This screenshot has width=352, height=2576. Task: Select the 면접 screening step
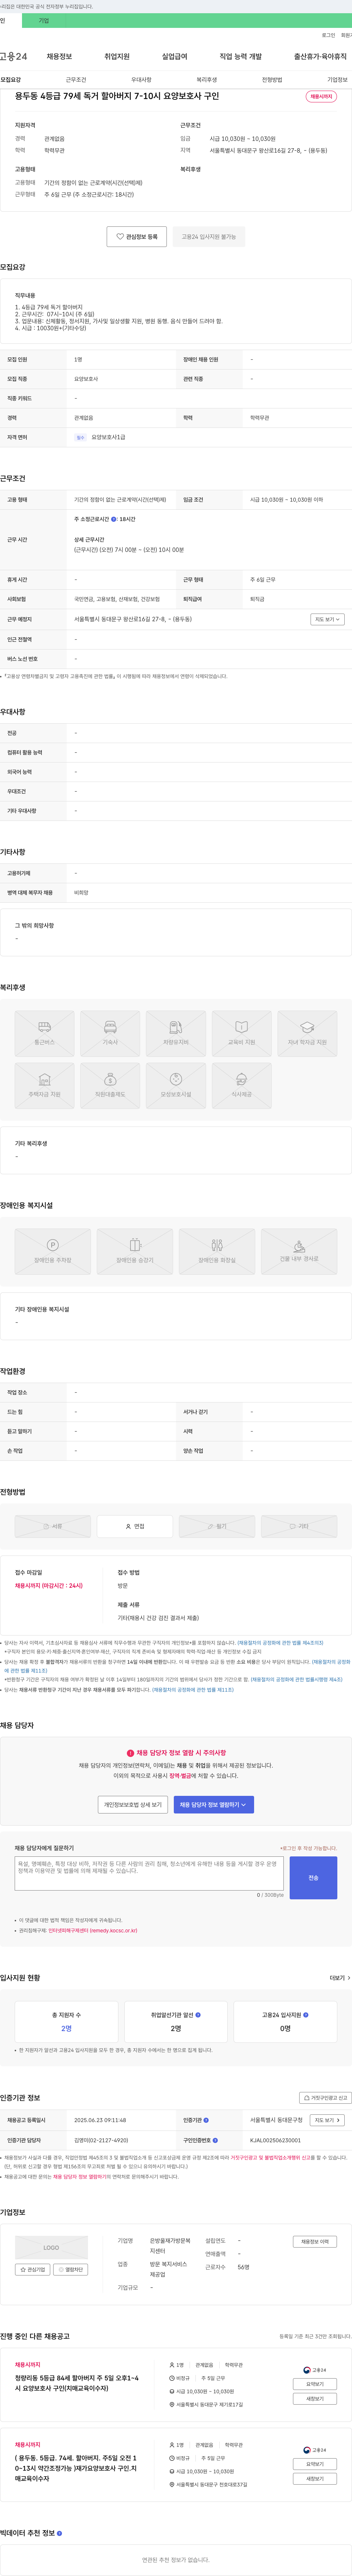(135, 1526)
